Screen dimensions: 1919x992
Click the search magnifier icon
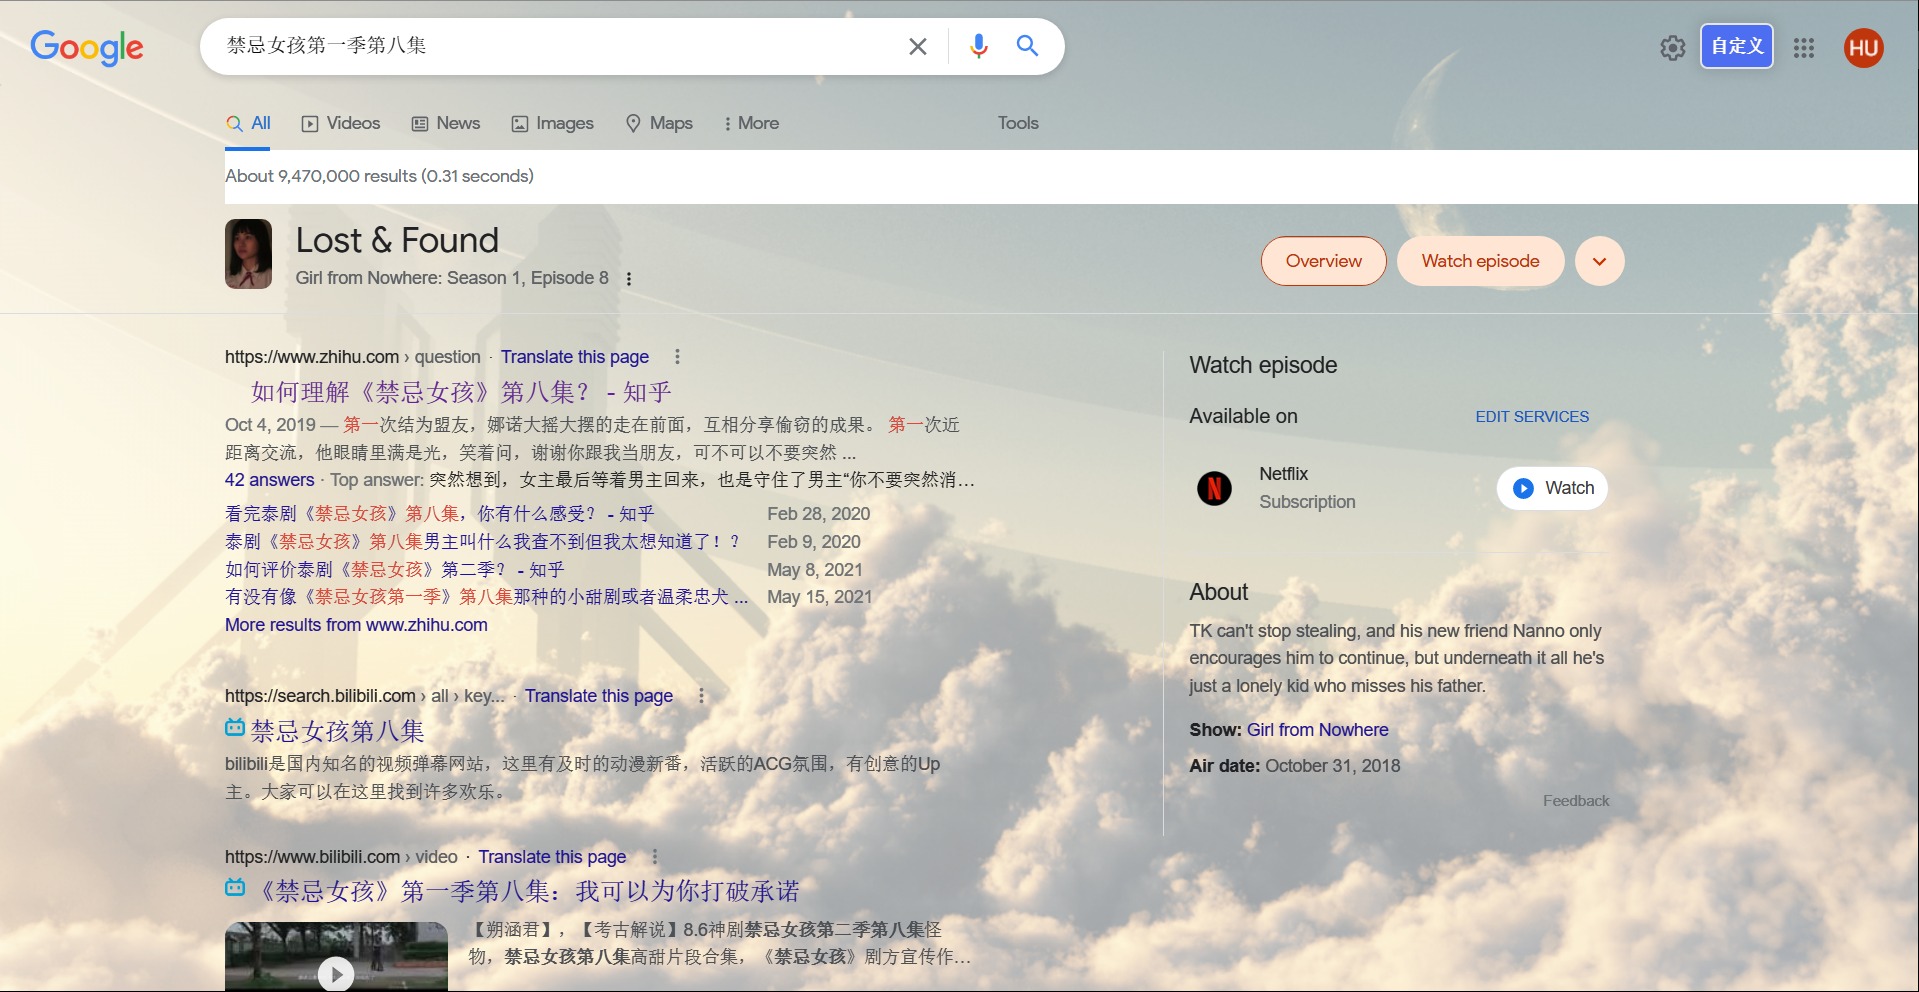(1027, 46)
